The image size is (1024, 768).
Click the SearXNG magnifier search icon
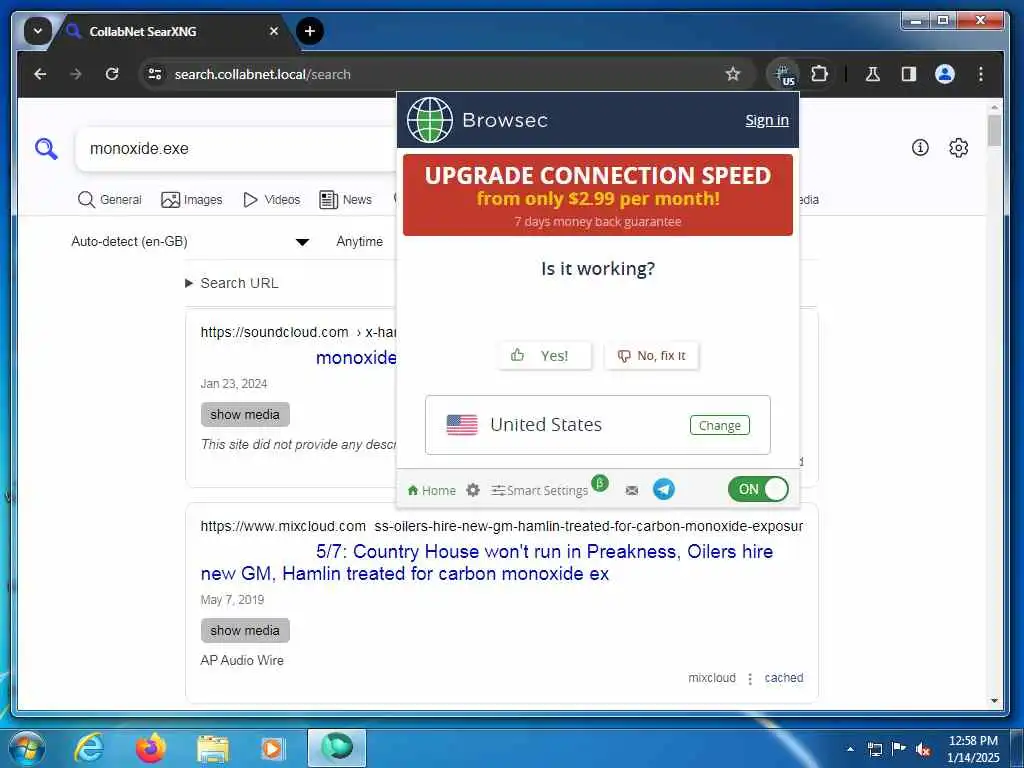(46, 149)
